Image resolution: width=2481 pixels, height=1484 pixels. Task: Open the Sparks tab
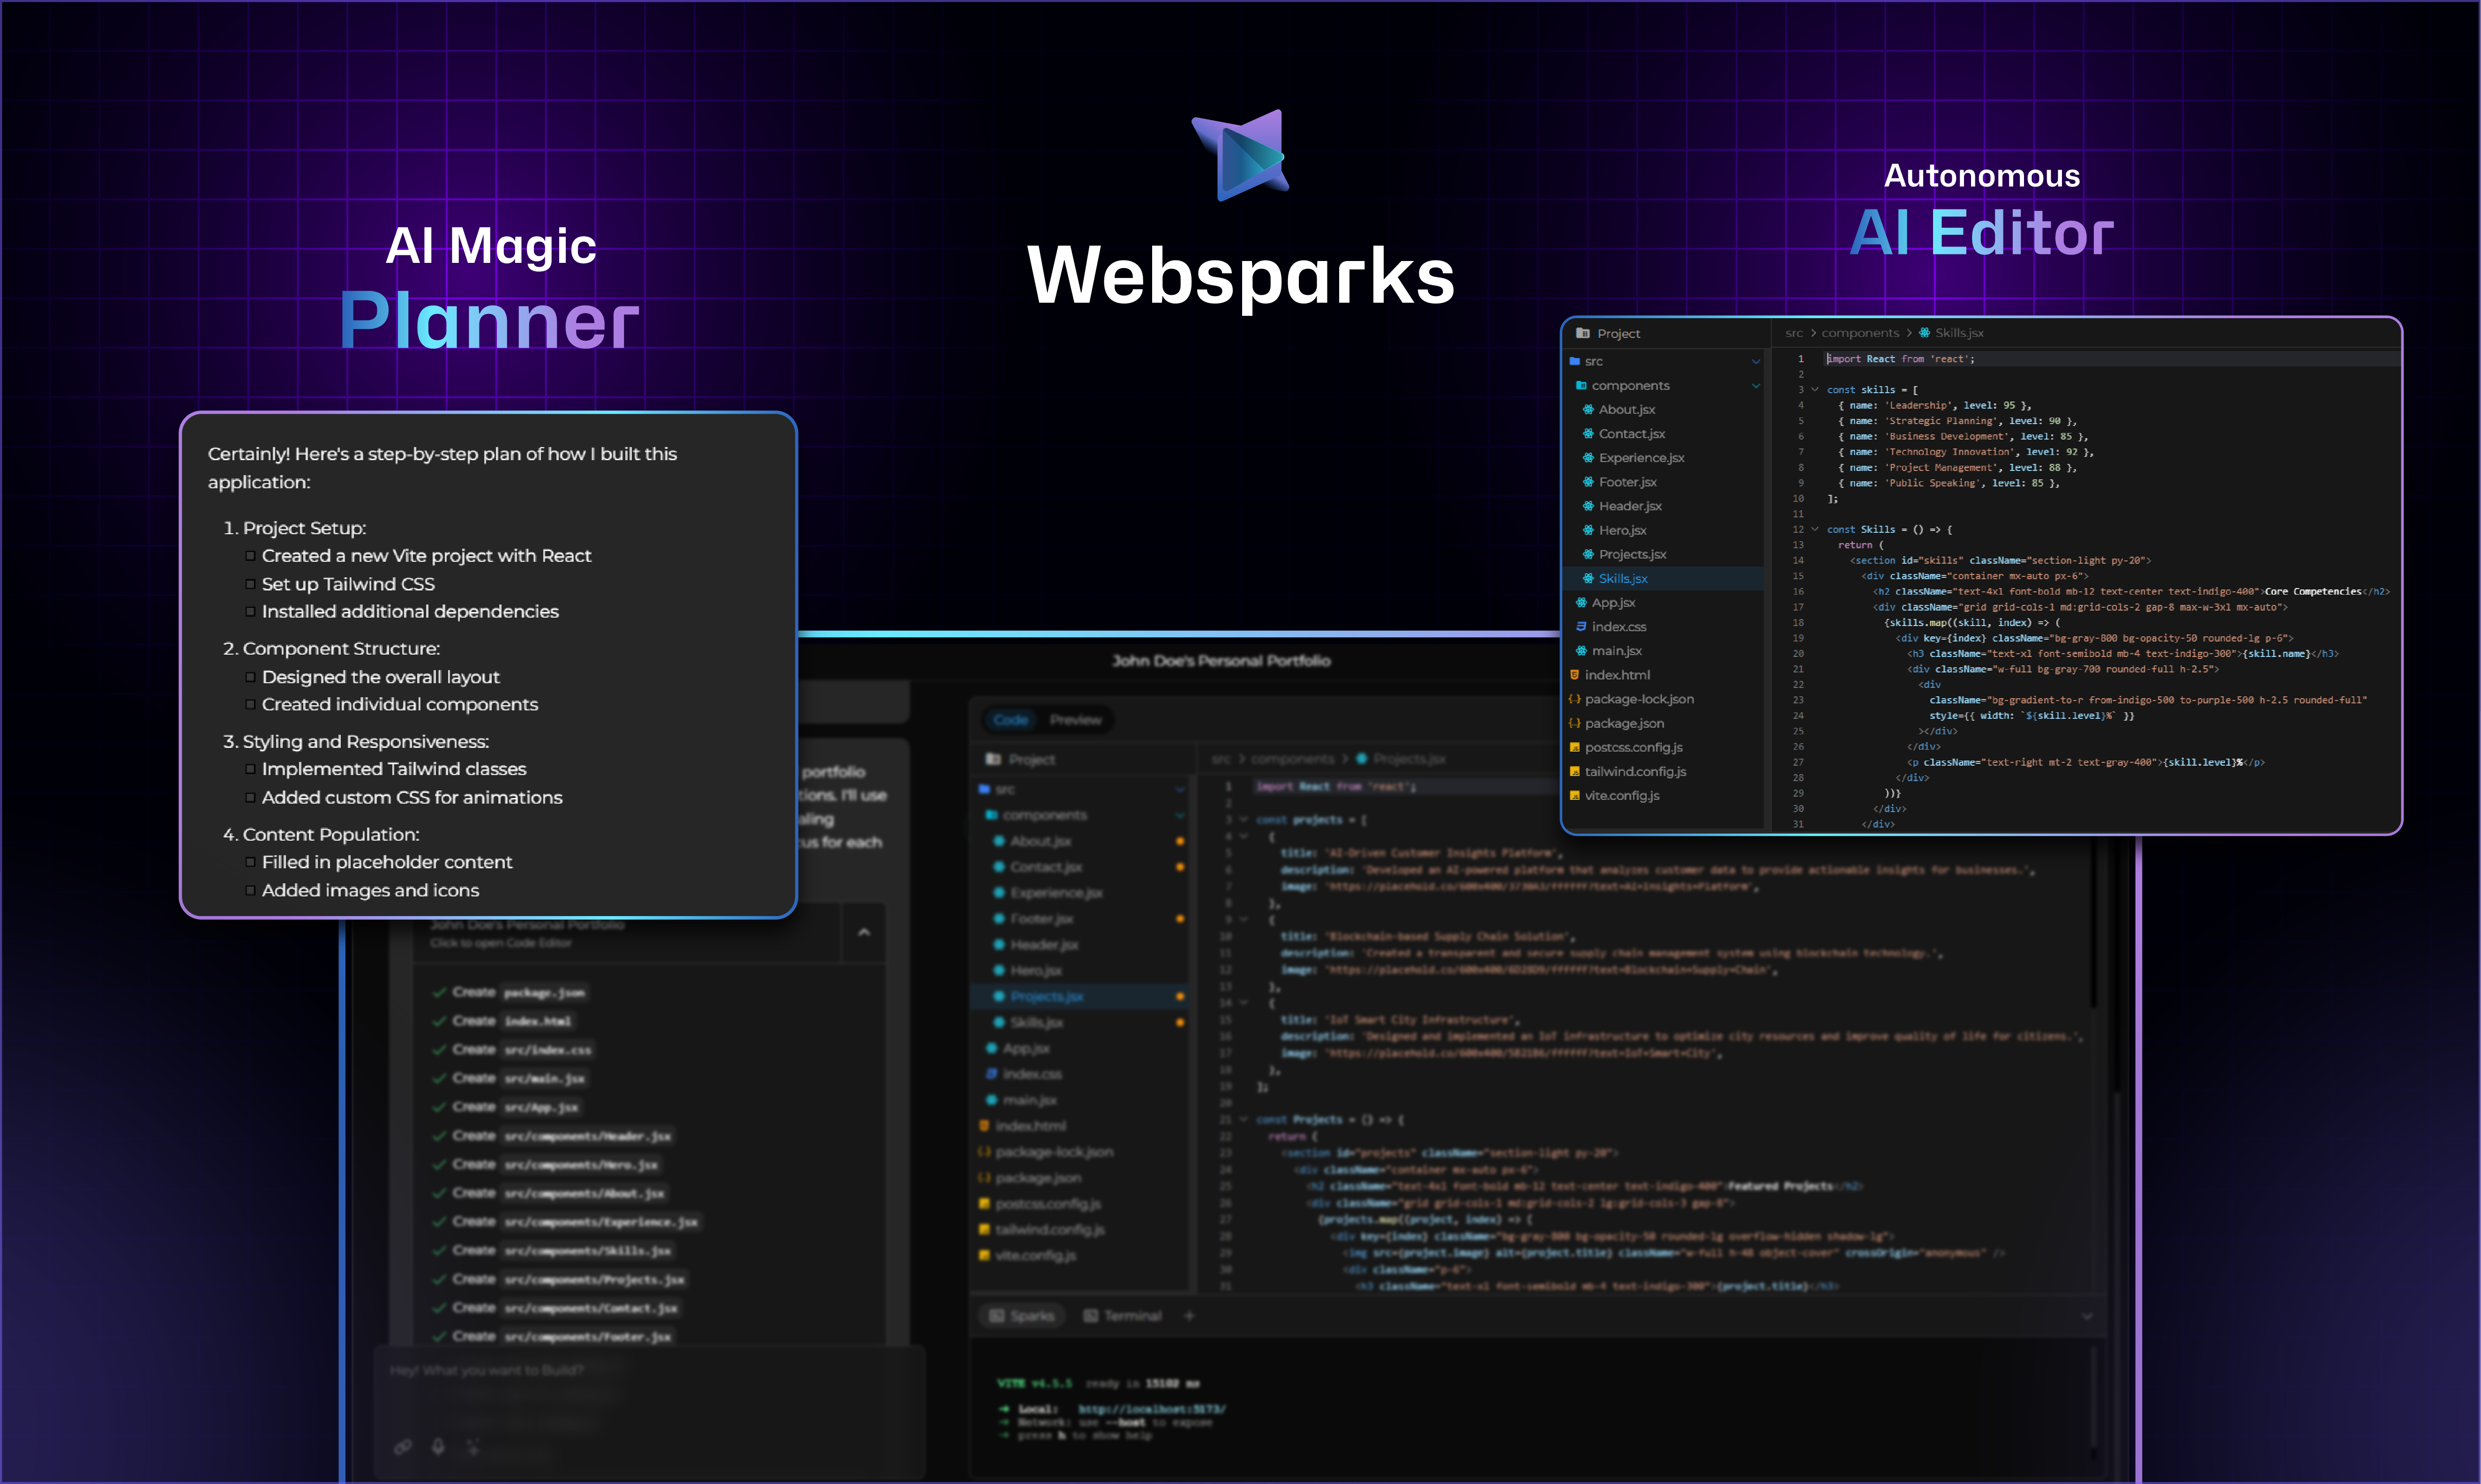1022,1316
